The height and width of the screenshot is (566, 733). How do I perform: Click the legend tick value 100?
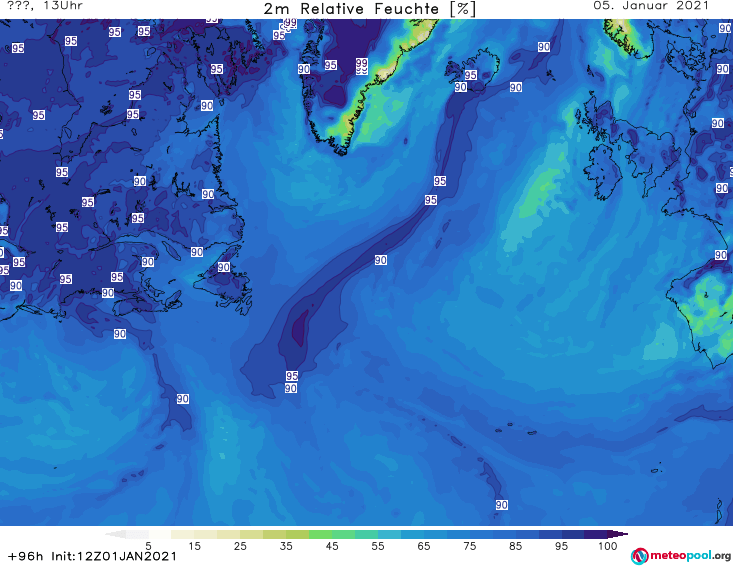[x=608, y=546]
